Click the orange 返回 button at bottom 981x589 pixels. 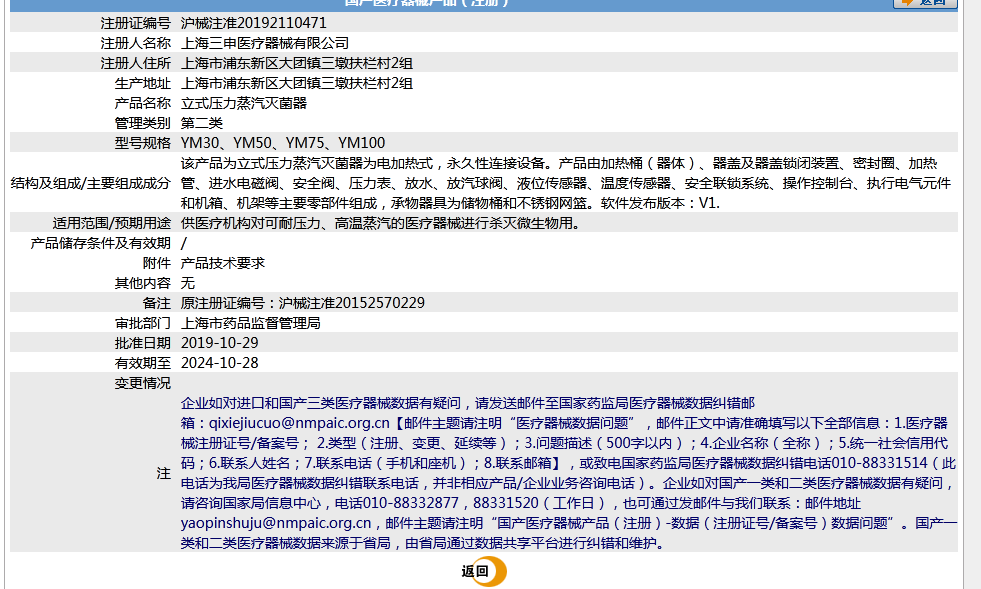[484, 571]
